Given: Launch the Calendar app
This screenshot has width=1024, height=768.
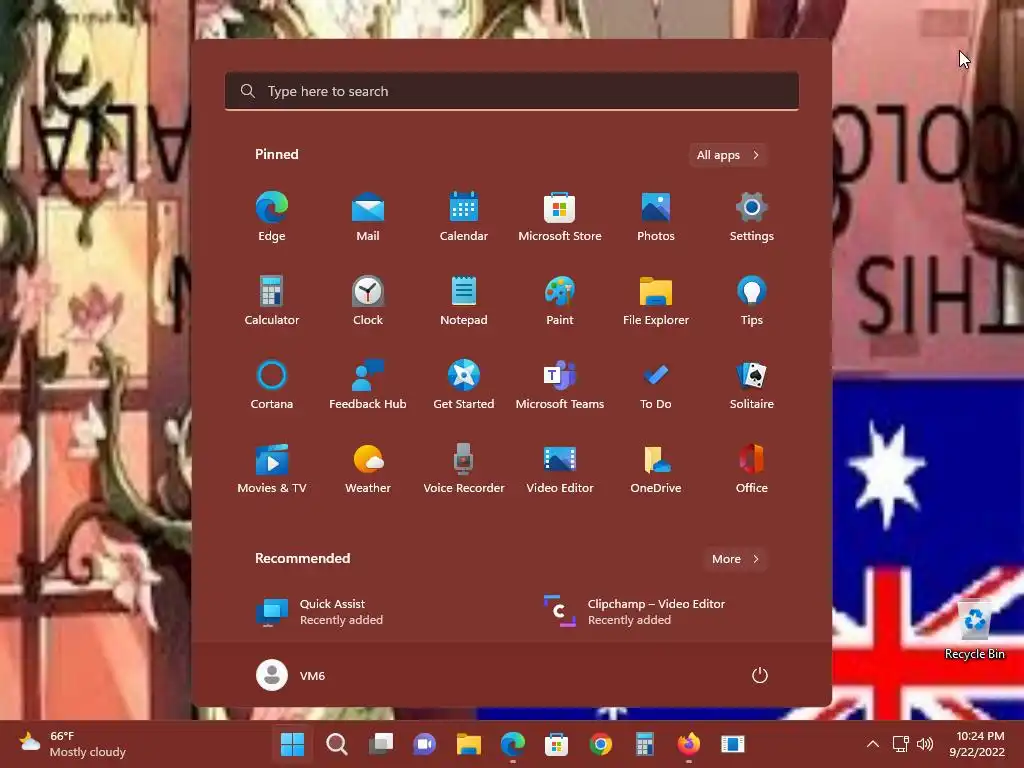Looking at the screenshot, I should (x=464, y=217).
